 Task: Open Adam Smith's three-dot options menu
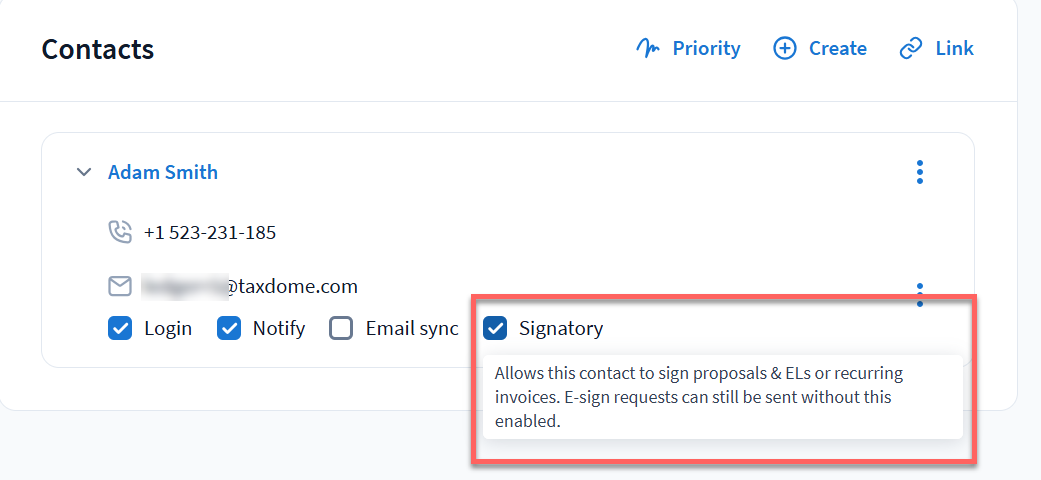click(920, 172)
